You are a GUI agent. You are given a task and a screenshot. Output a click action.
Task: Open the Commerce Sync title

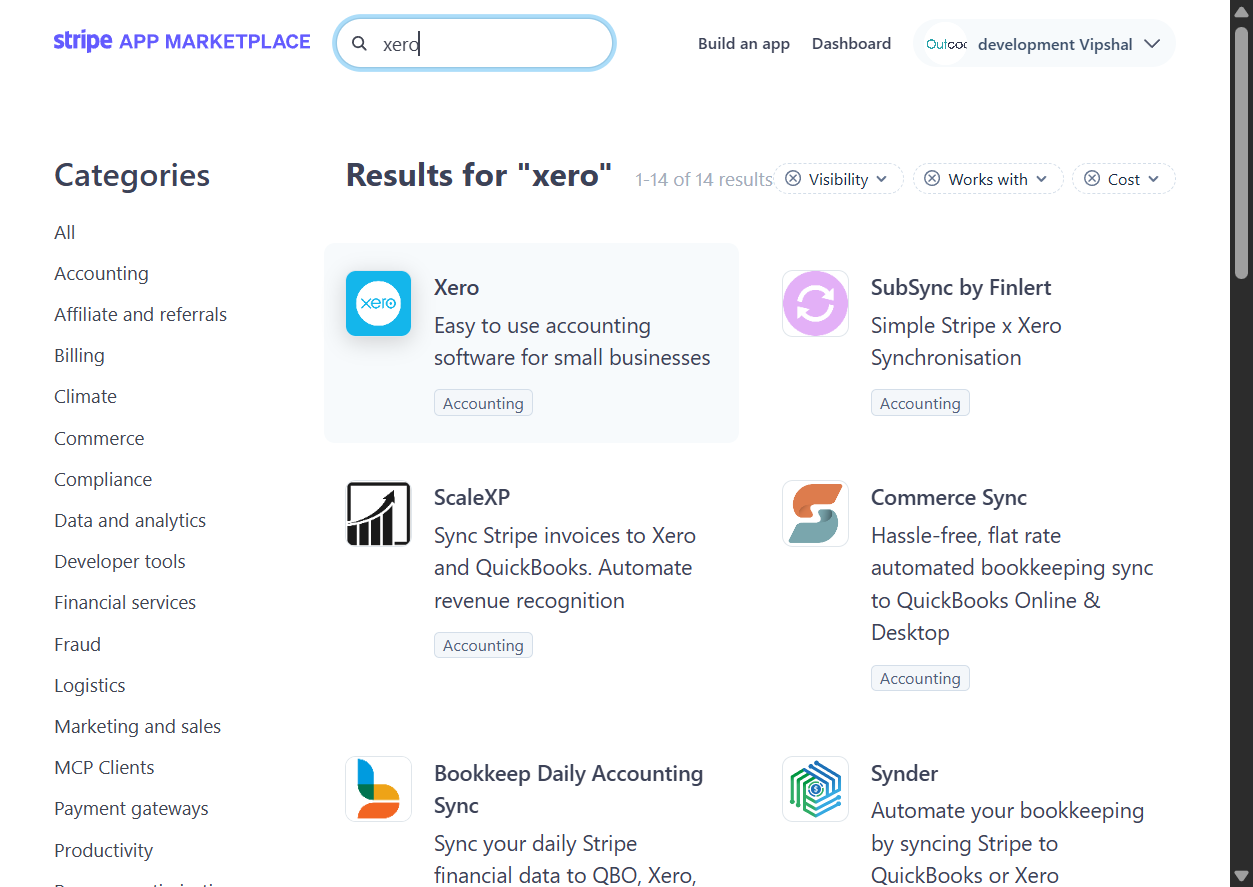pos(949,498)
